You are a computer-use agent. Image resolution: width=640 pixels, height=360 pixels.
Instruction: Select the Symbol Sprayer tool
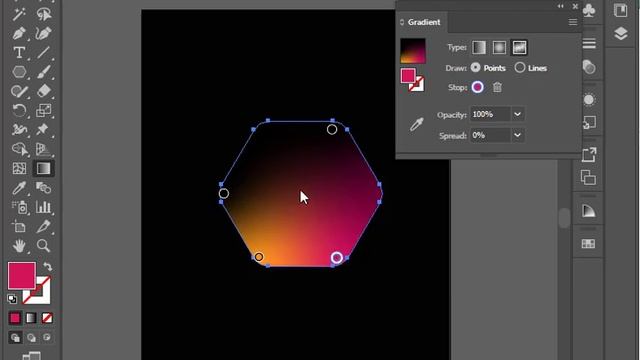pos(19,207)
